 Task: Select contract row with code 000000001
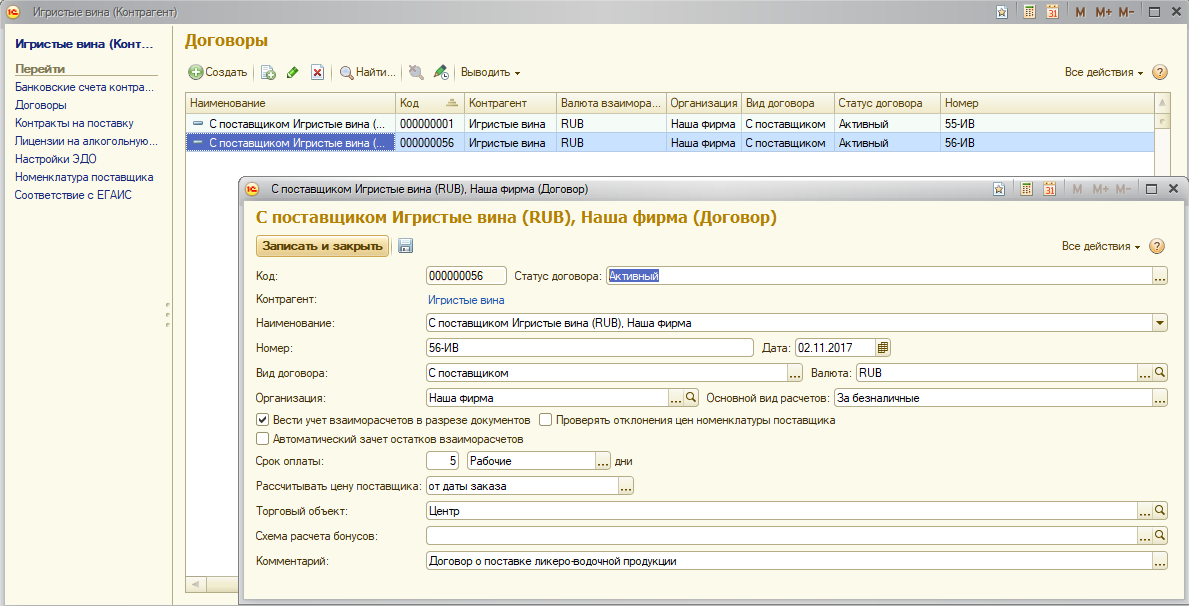(x=670, y=124)
